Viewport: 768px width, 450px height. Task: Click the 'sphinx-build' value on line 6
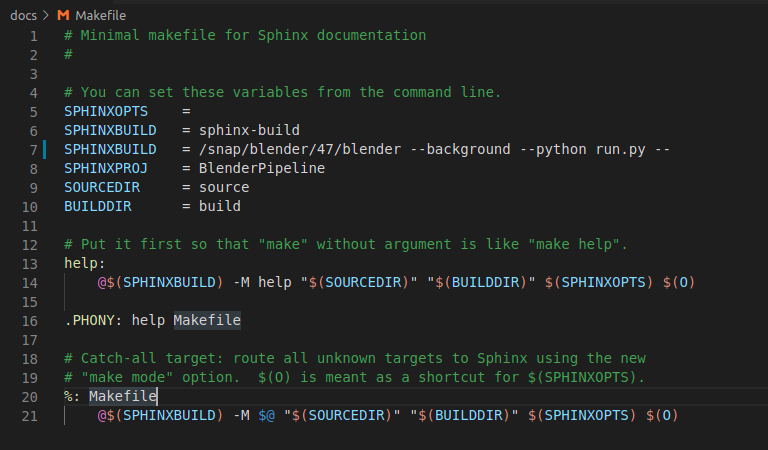[x=249, y=130]
